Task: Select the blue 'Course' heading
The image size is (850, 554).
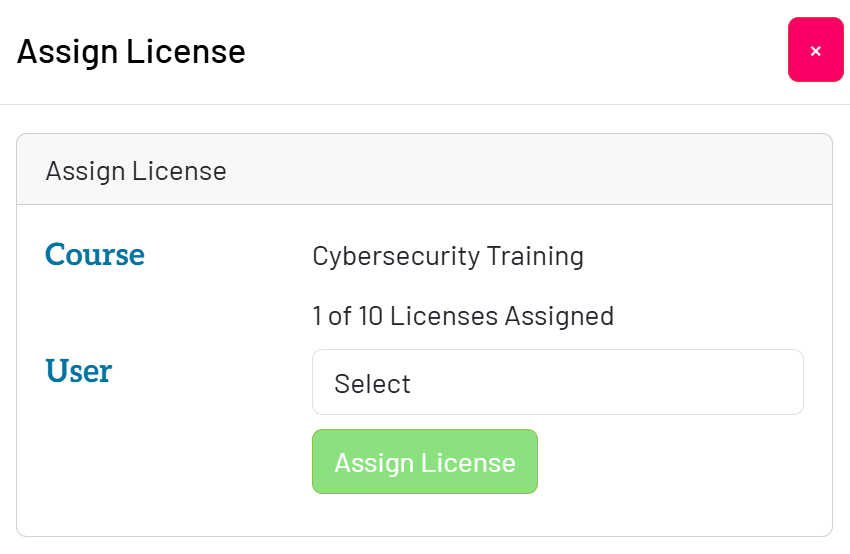Action: pos(95,255)
